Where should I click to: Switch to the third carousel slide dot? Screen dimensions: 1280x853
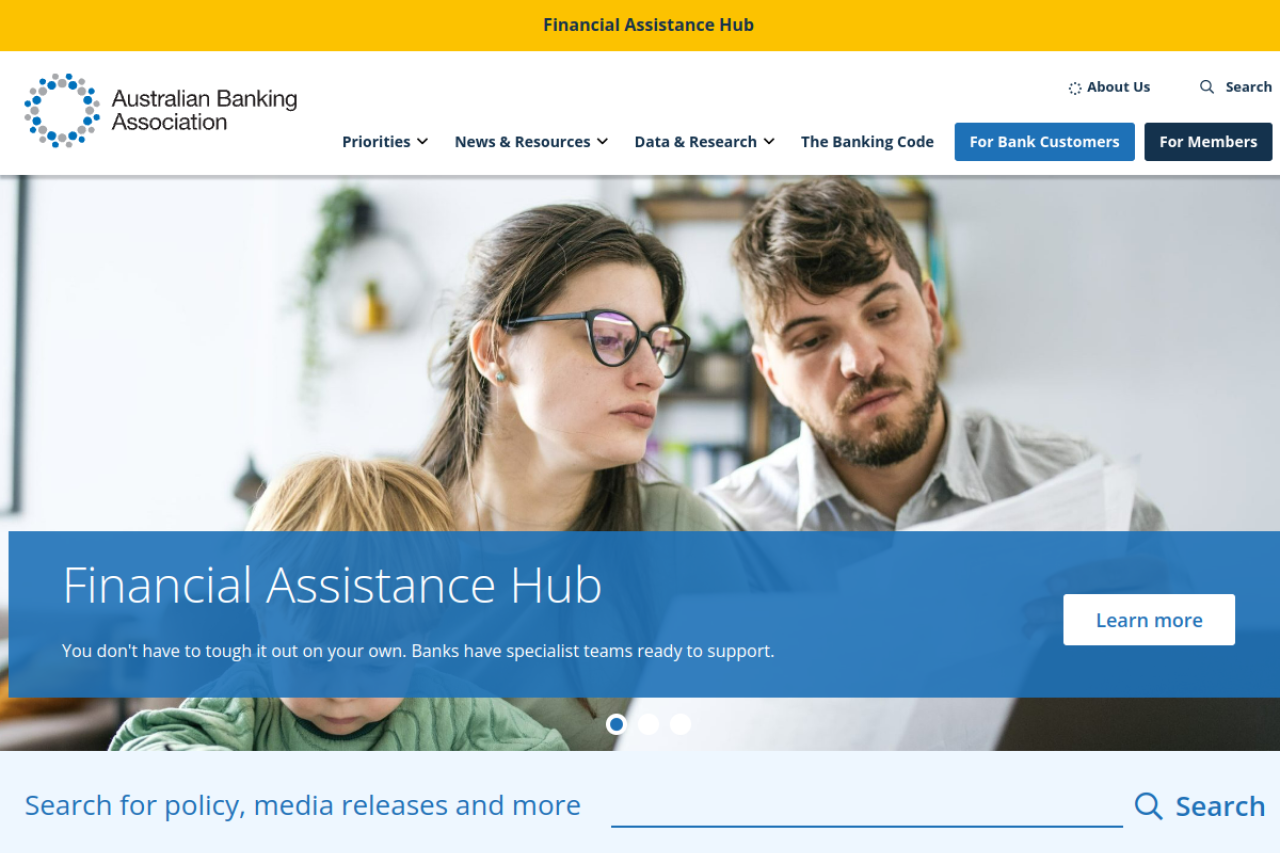[x=681, y=724]
